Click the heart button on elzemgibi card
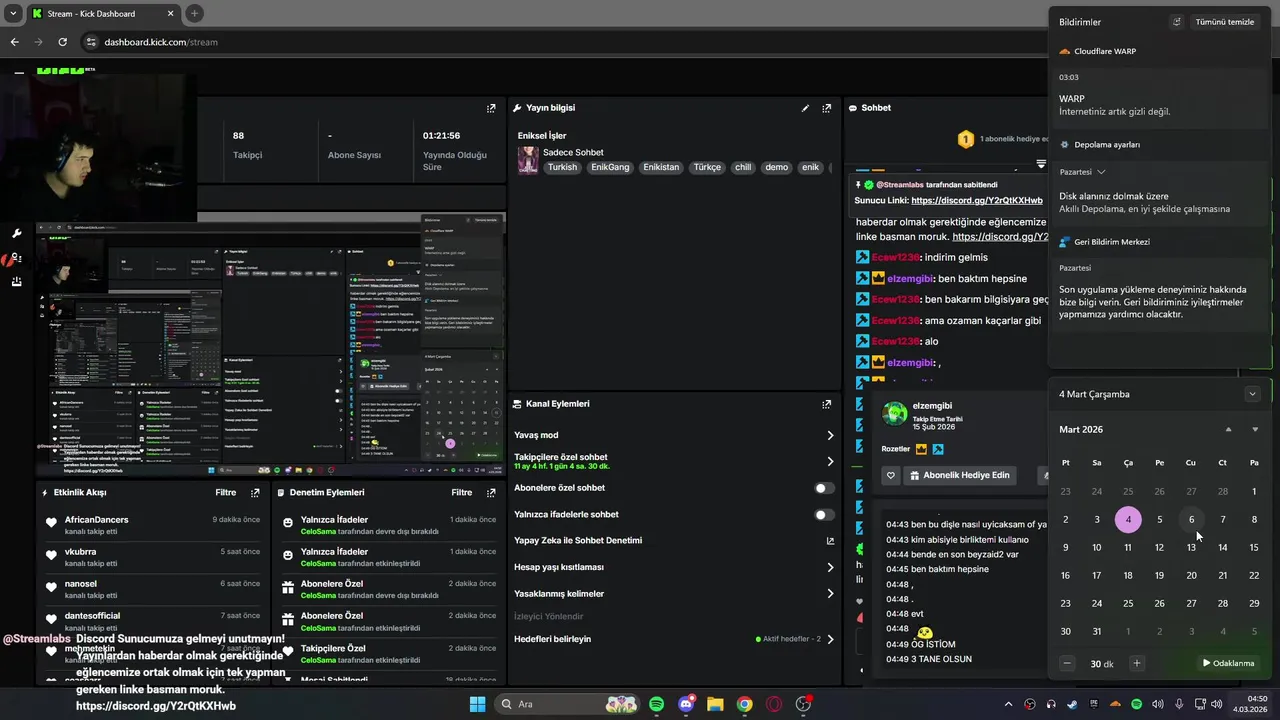1280x720 pixels. [891, 475]
